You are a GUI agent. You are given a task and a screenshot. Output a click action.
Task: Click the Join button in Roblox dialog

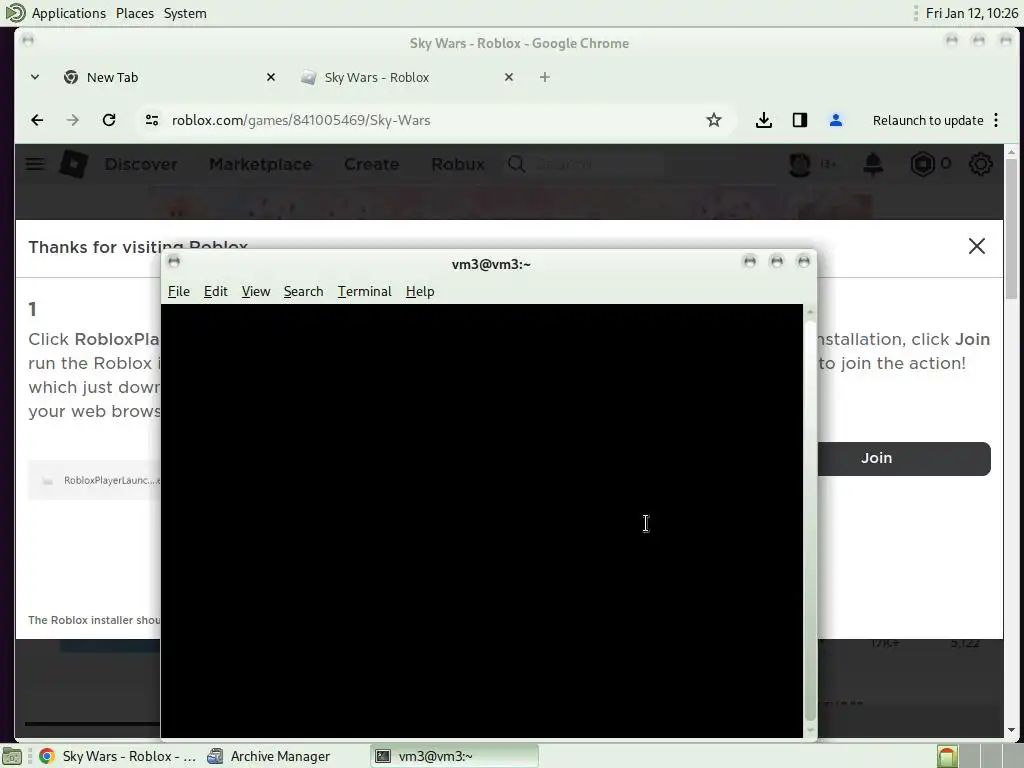click(x=904, y=458)
